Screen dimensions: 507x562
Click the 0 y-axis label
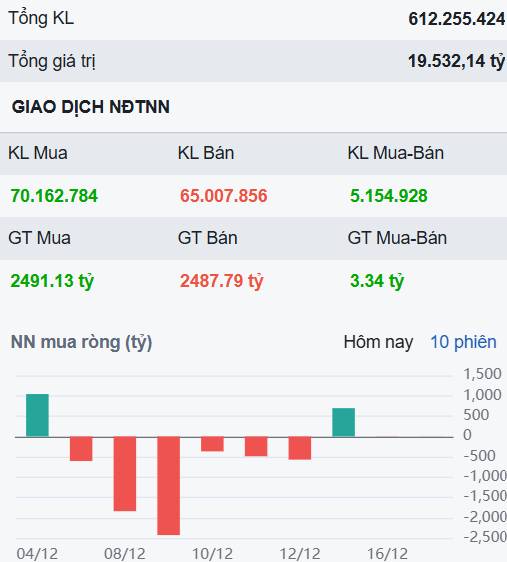click(467, 435)
